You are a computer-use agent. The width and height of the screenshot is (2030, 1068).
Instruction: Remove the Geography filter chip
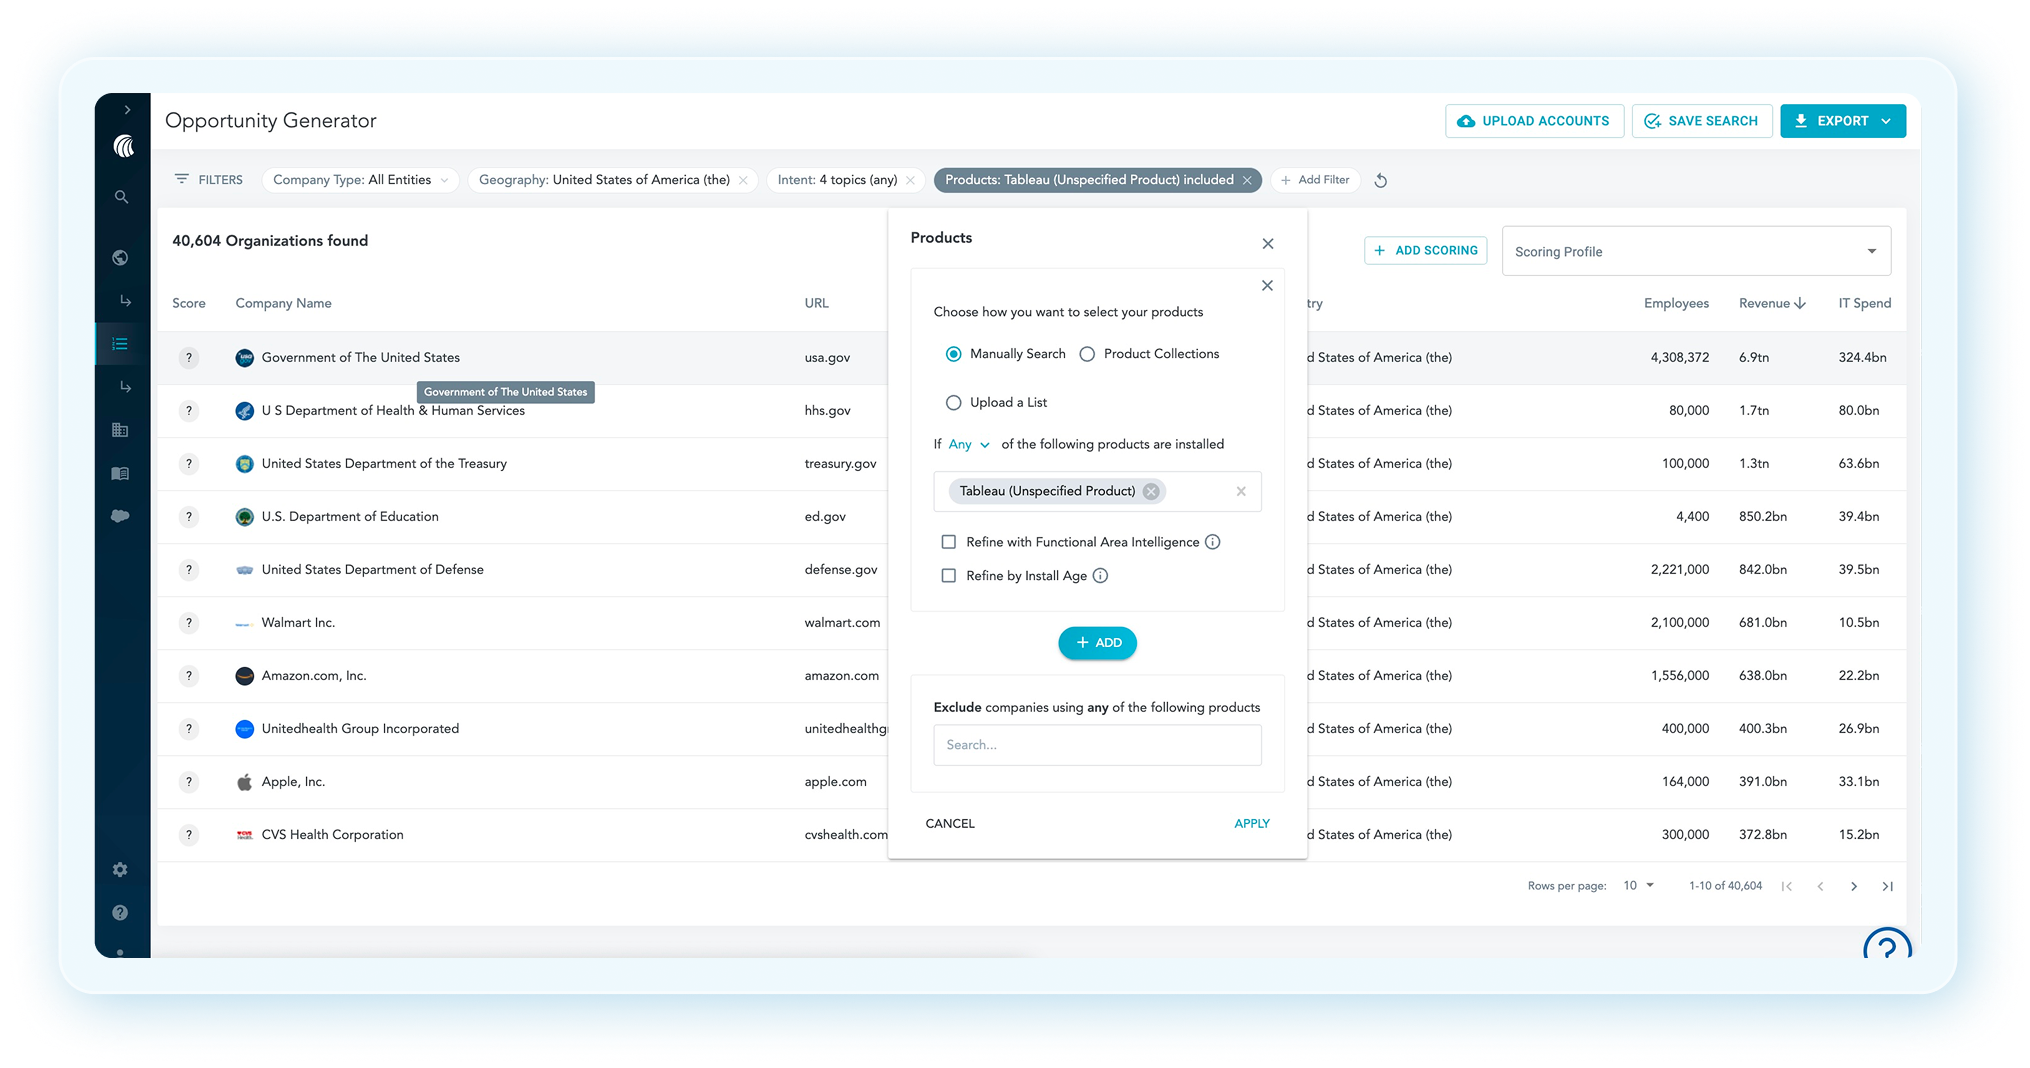(743, 181)
